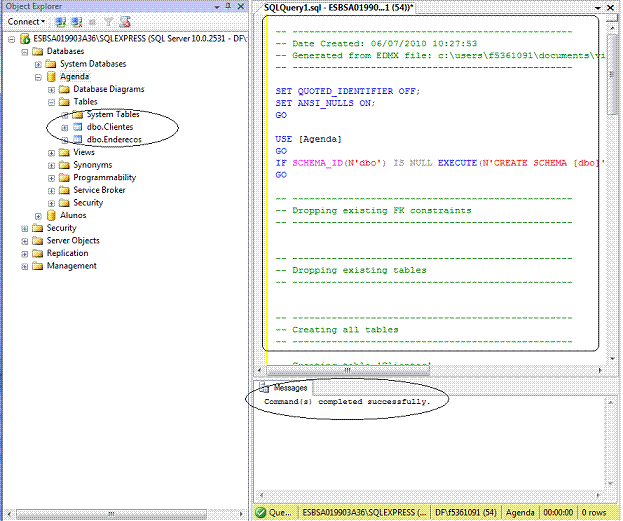Click Object Explorer horizontal scrollbar thumb

click(111, 514)
